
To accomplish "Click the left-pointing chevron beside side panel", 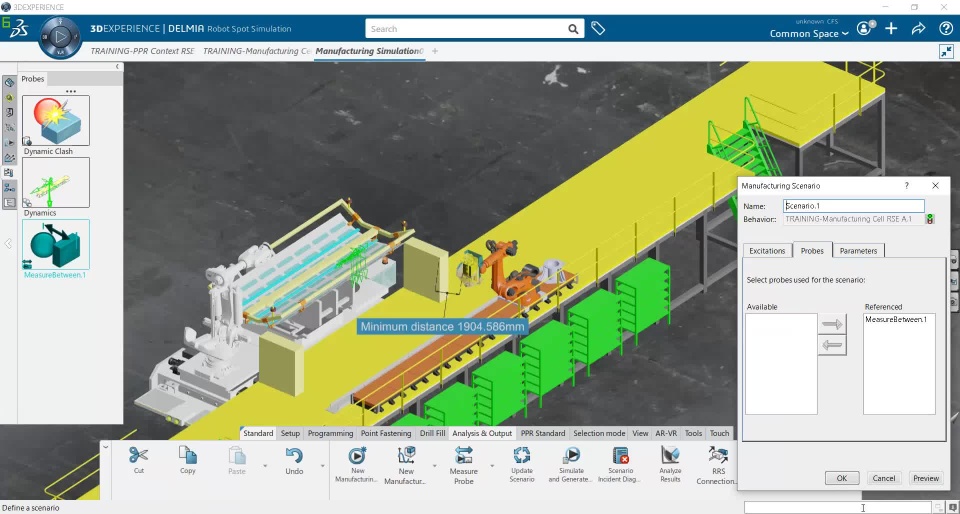I will point(8,244).
